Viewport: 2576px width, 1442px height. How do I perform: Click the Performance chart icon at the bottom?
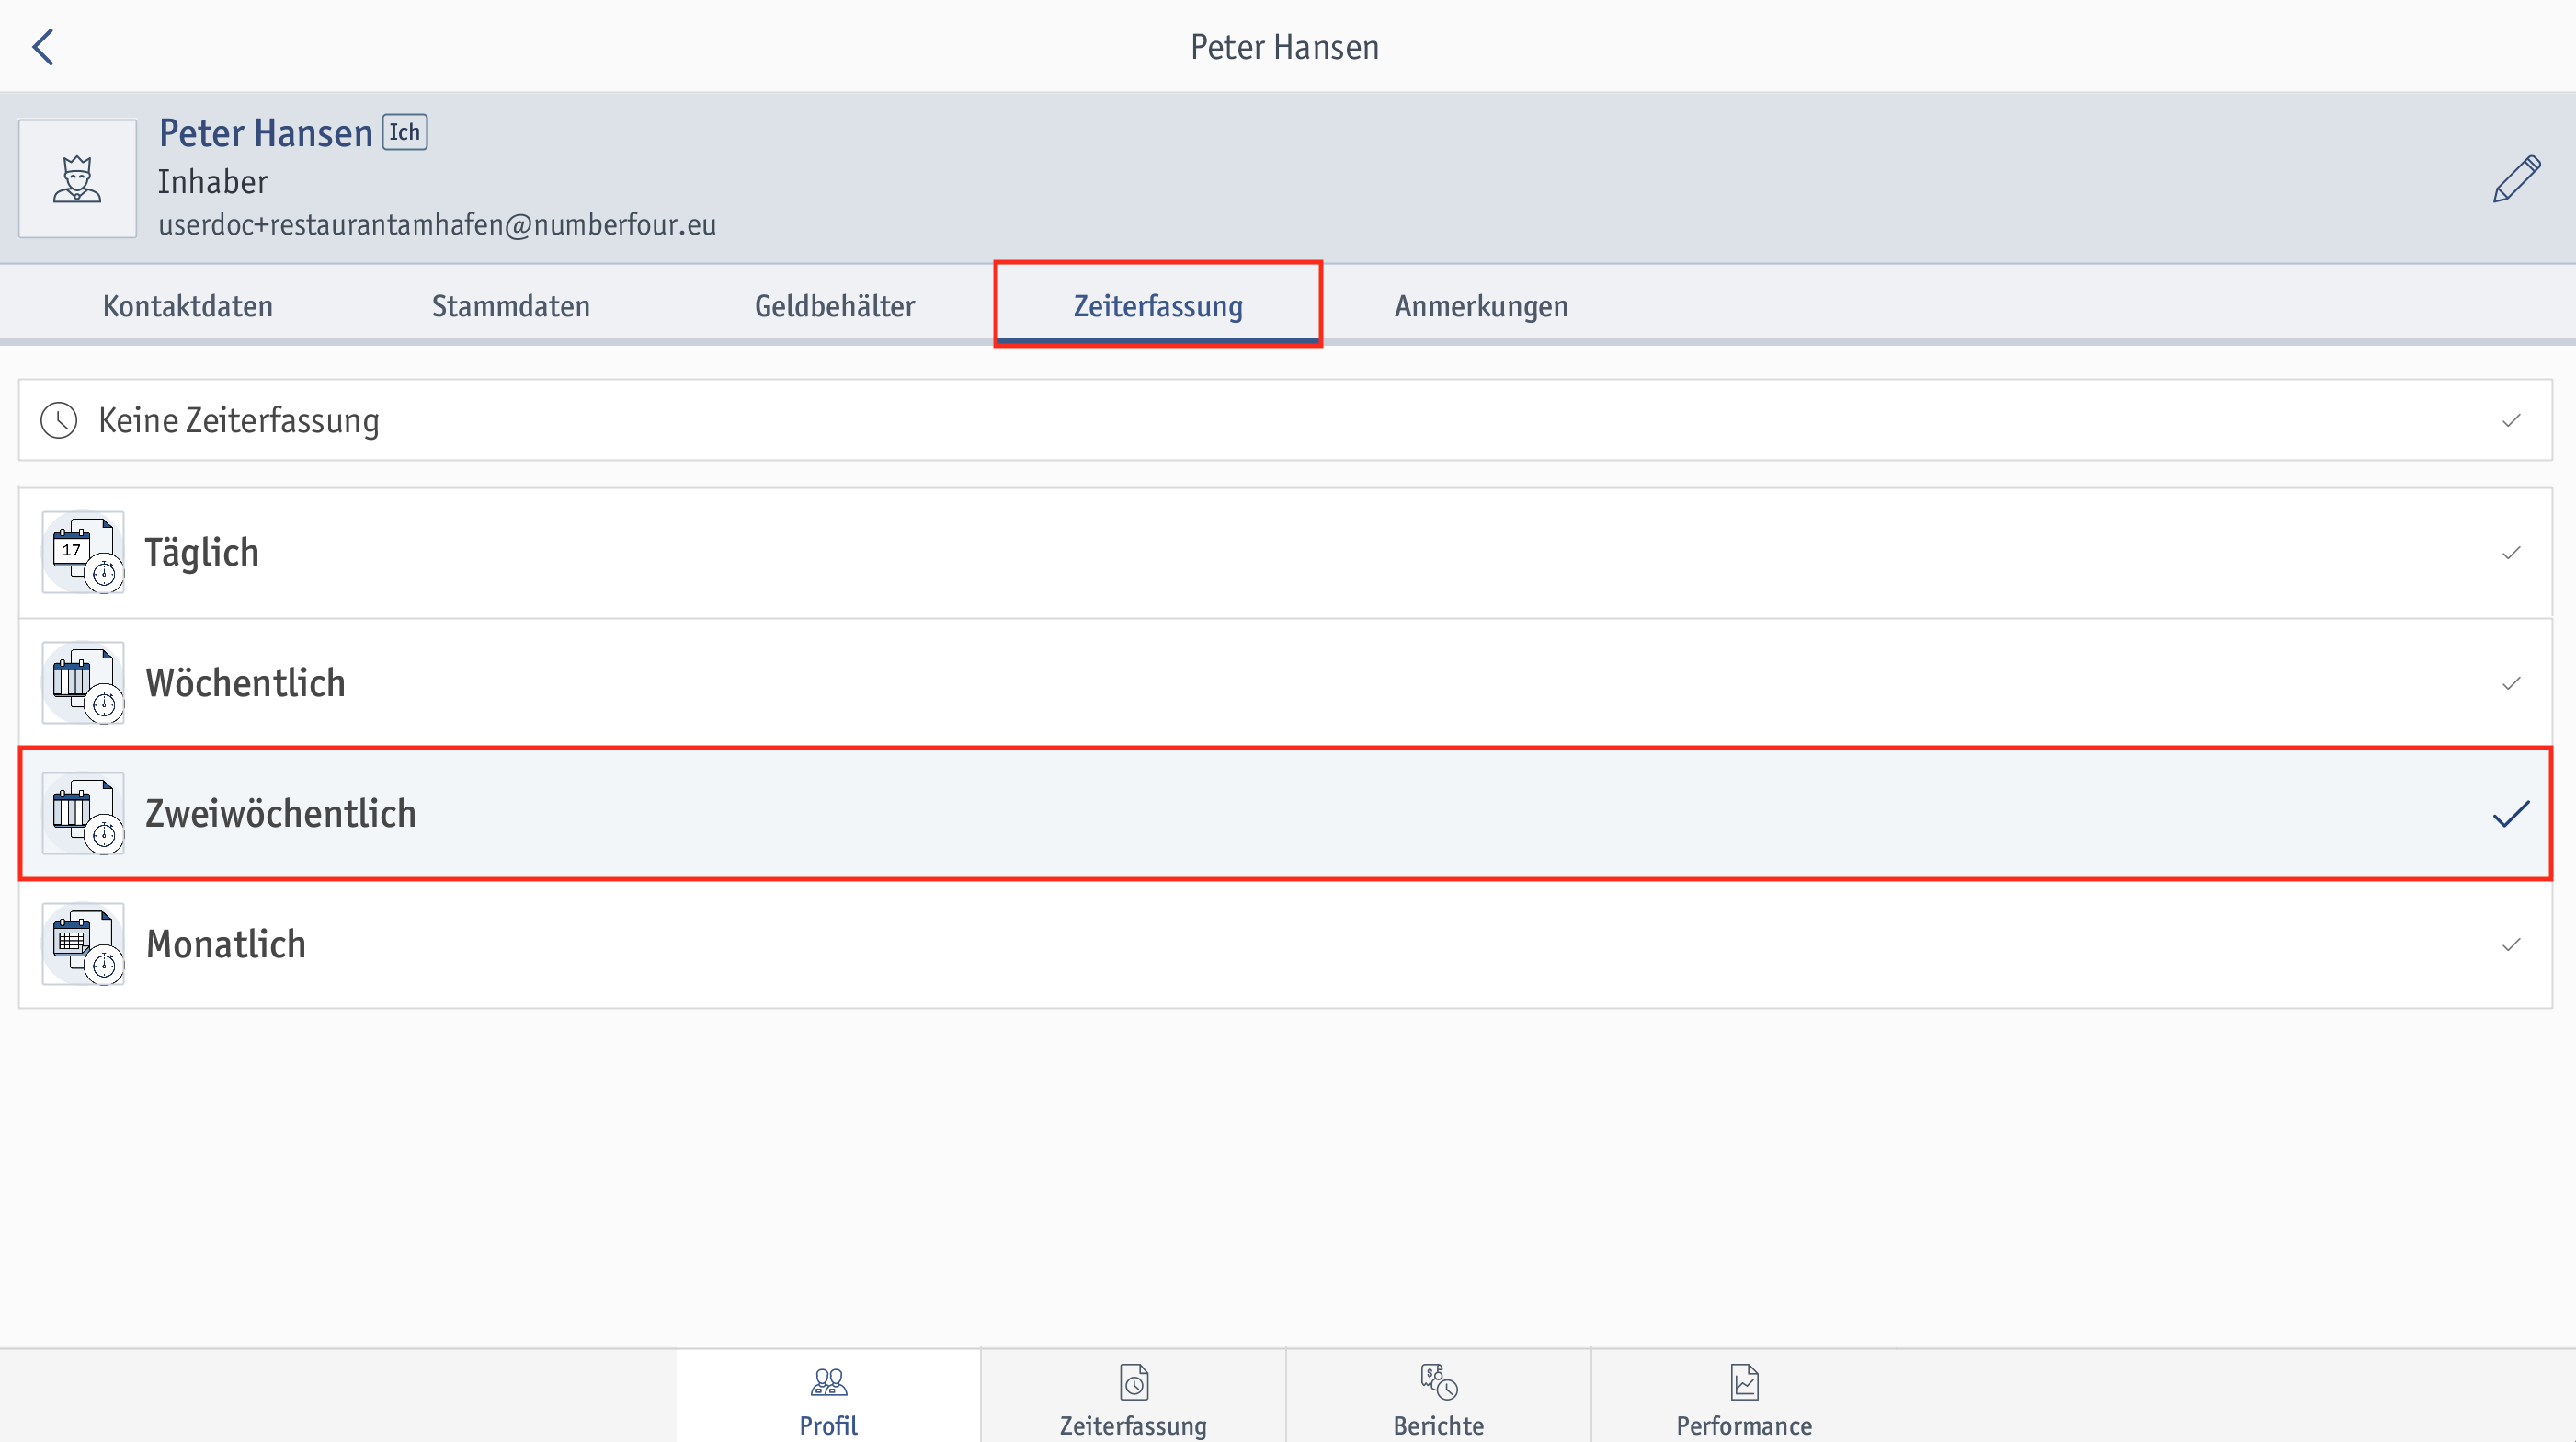click(1744, 1383)
